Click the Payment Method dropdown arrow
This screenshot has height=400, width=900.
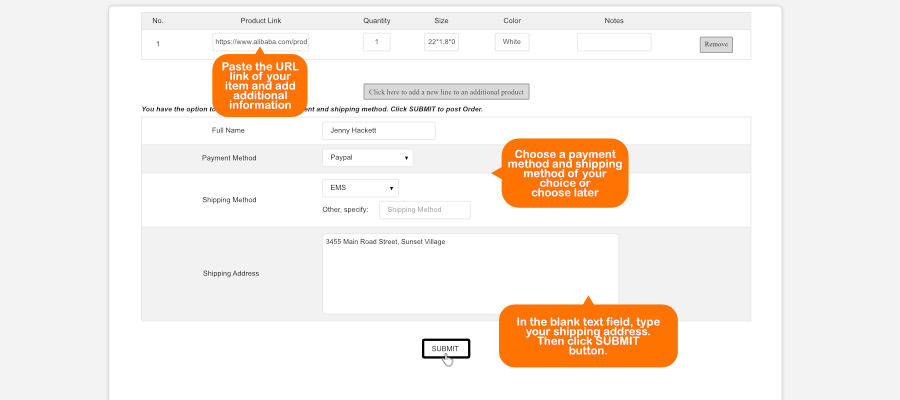[406, 158]
